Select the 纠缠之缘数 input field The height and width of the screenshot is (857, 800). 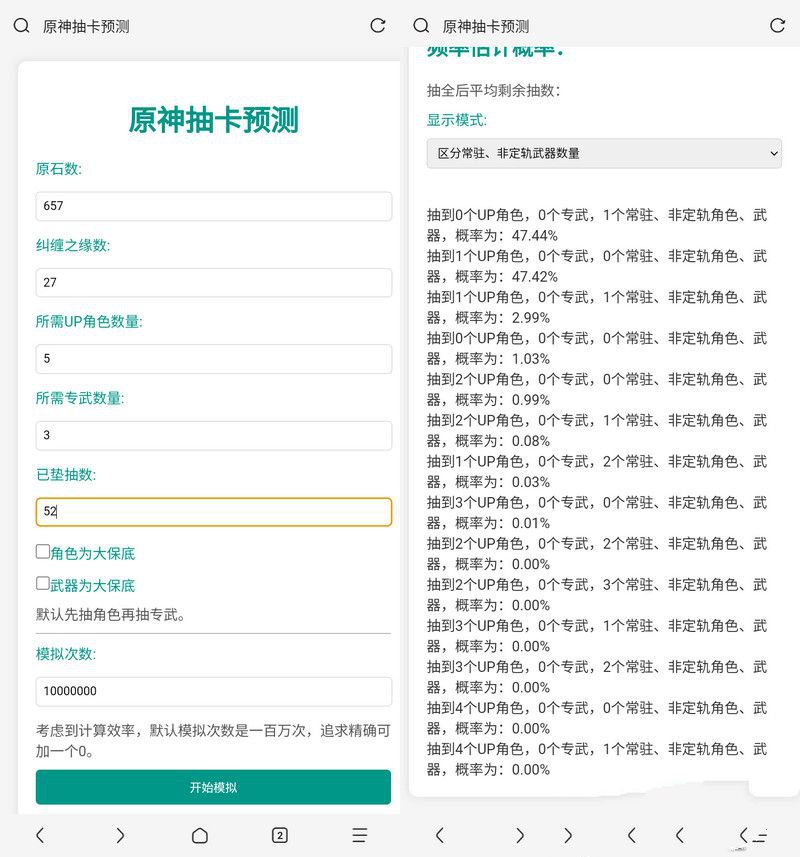click(x=213, y=282)
